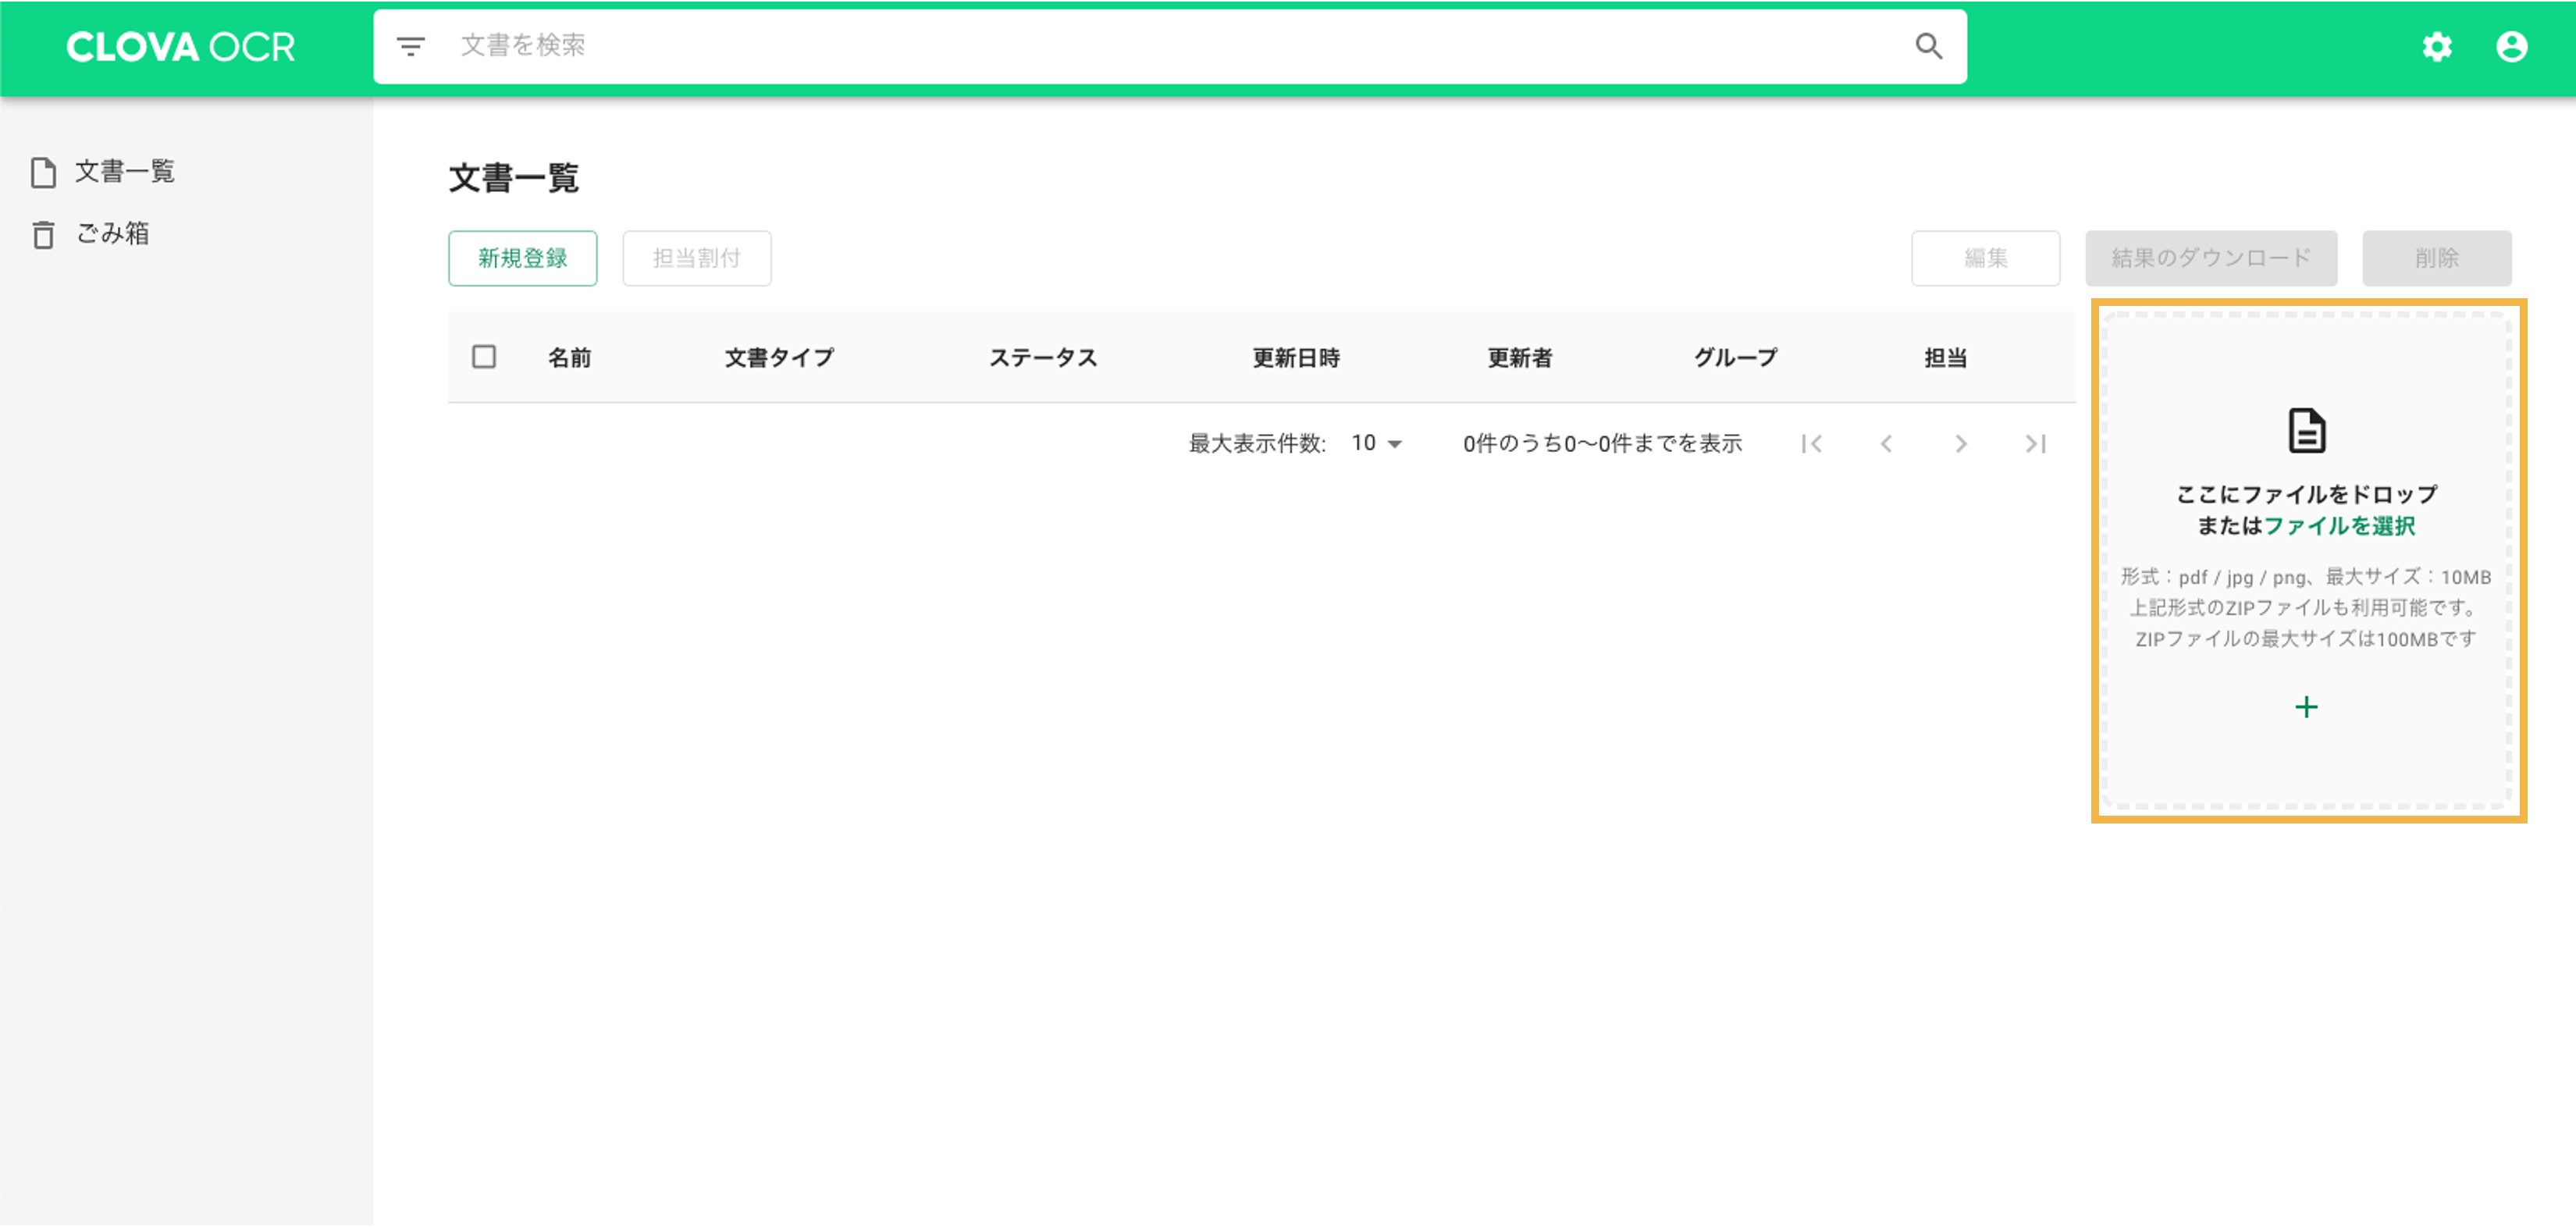The width and height of the screenshot is (2576, 1227).
Task: Open settings via the gear icon
Action: coord(2436,47)
